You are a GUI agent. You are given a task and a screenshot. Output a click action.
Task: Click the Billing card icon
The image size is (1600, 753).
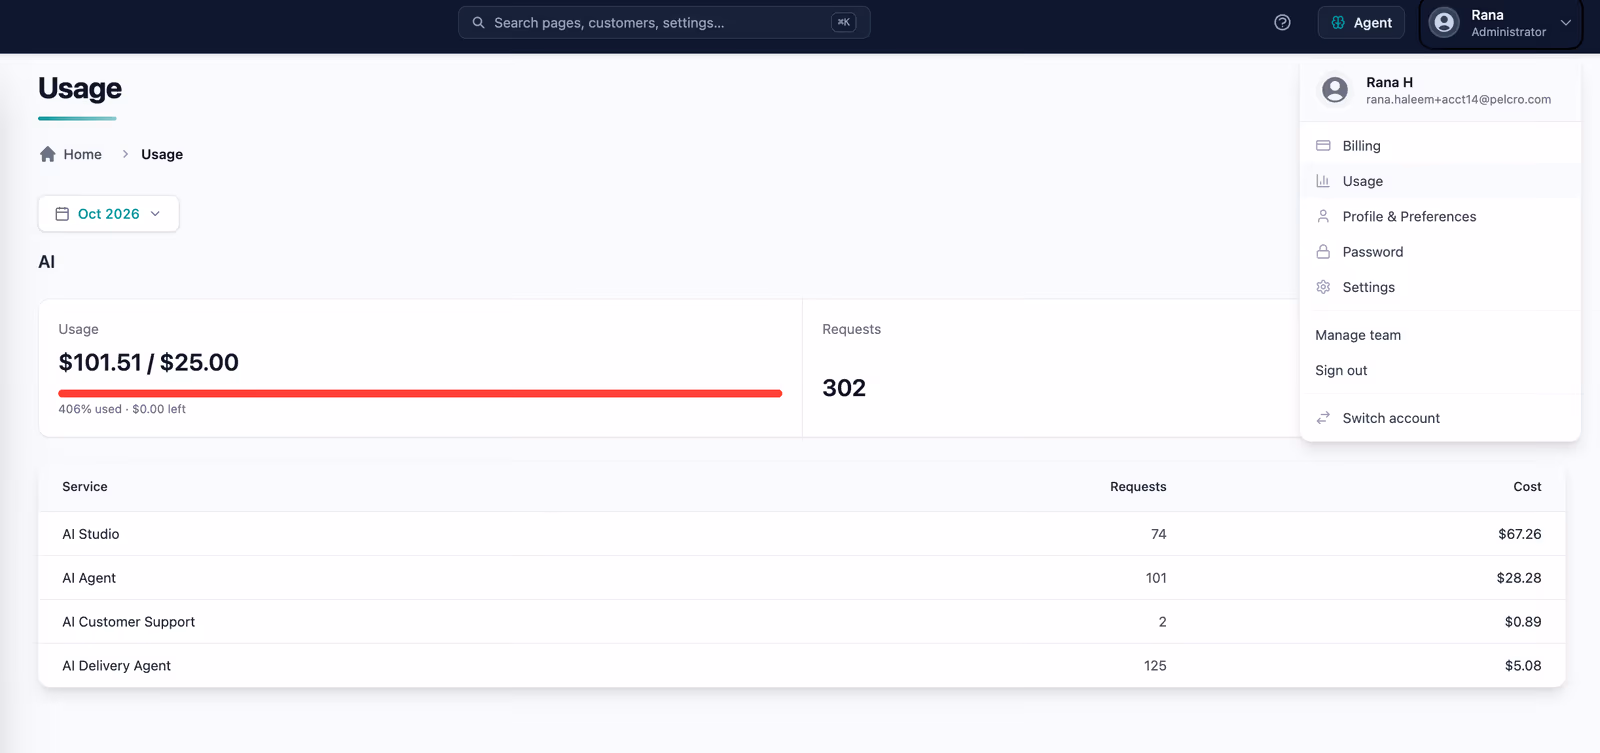(x=1323, y=146)
